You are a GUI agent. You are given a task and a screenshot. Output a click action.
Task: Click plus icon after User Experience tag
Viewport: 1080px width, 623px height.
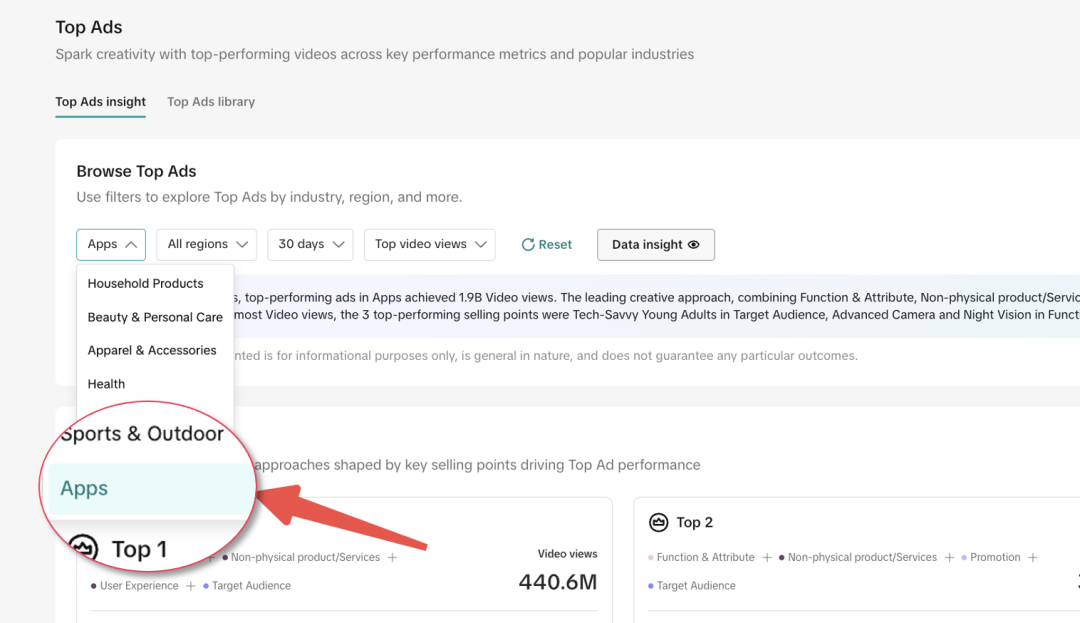click(x=190, y=586)
